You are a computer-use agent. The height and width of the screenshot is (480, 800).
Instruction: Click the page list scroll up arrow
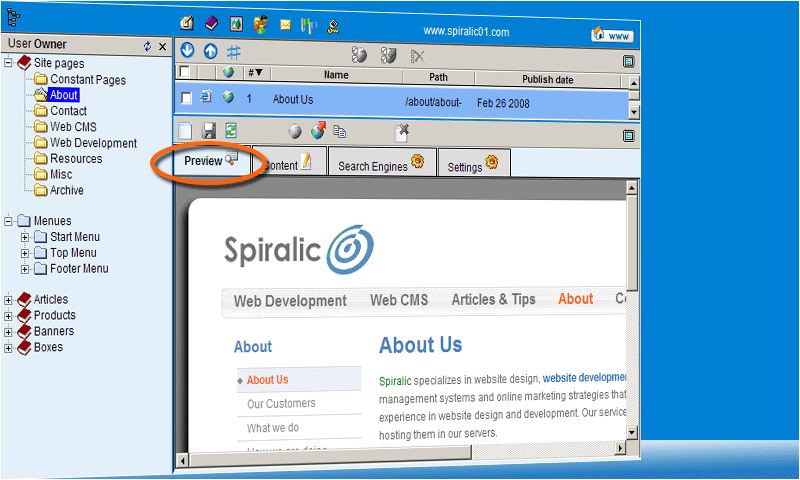click(x=634, y=83)
